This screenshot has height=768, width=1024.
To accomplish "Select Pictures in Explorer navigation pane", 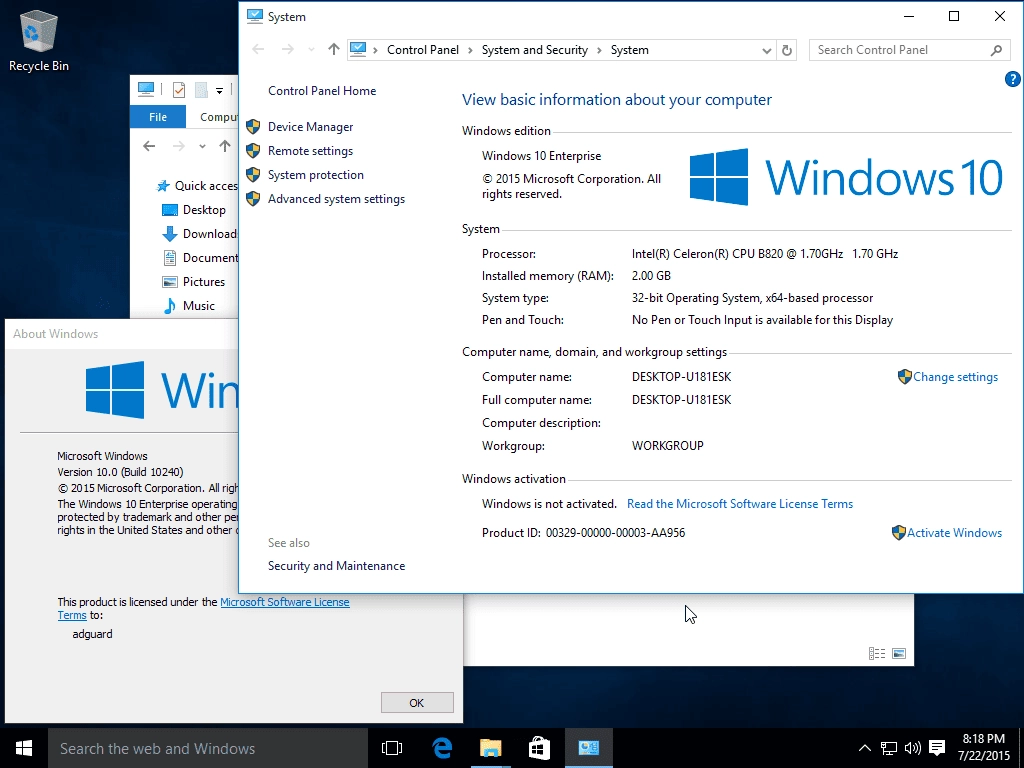I will 193,282.
